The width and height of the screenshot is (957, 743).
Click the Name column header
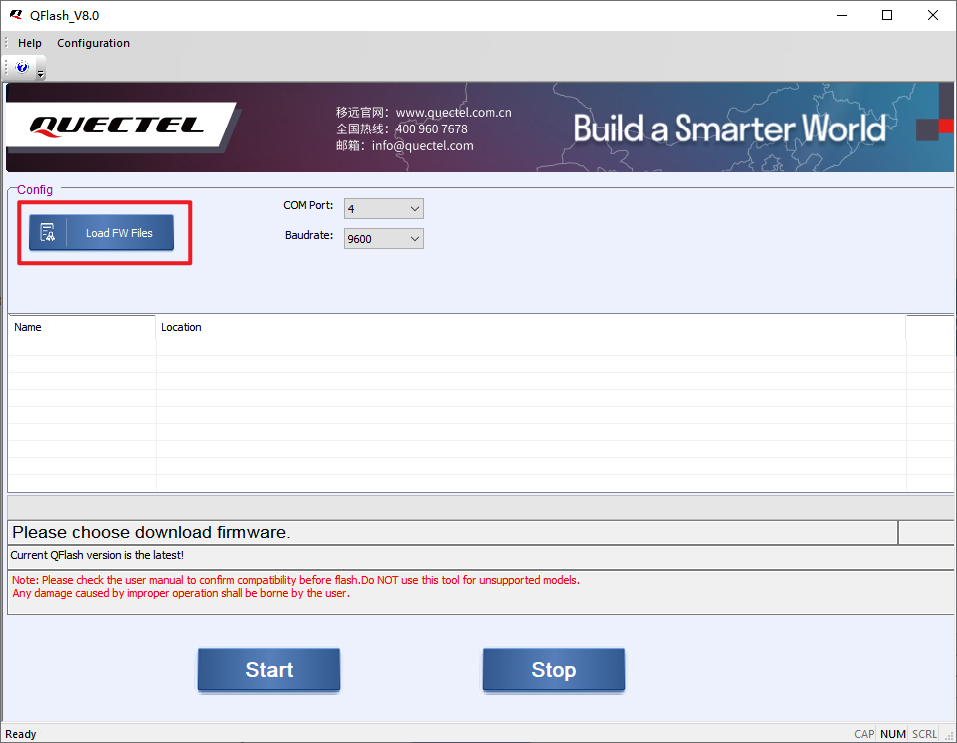click(x=82, y=327)
